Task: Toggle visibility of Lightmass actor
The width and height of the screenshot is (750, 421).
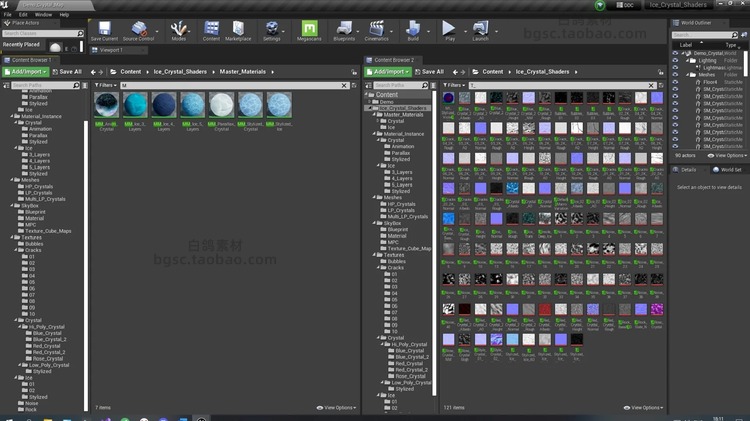Action: coord(675,67)
